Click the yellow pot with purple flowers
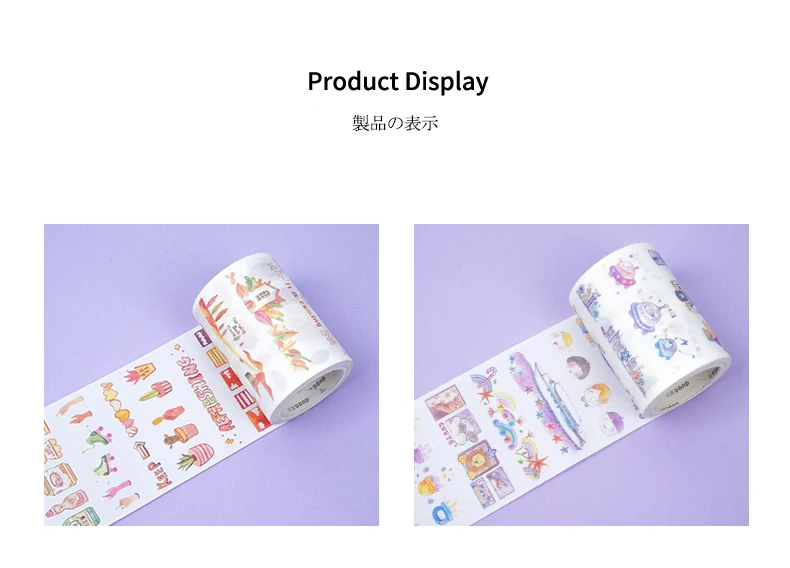Viewport: 790px width, 568px height. click(x=429, y=485)
